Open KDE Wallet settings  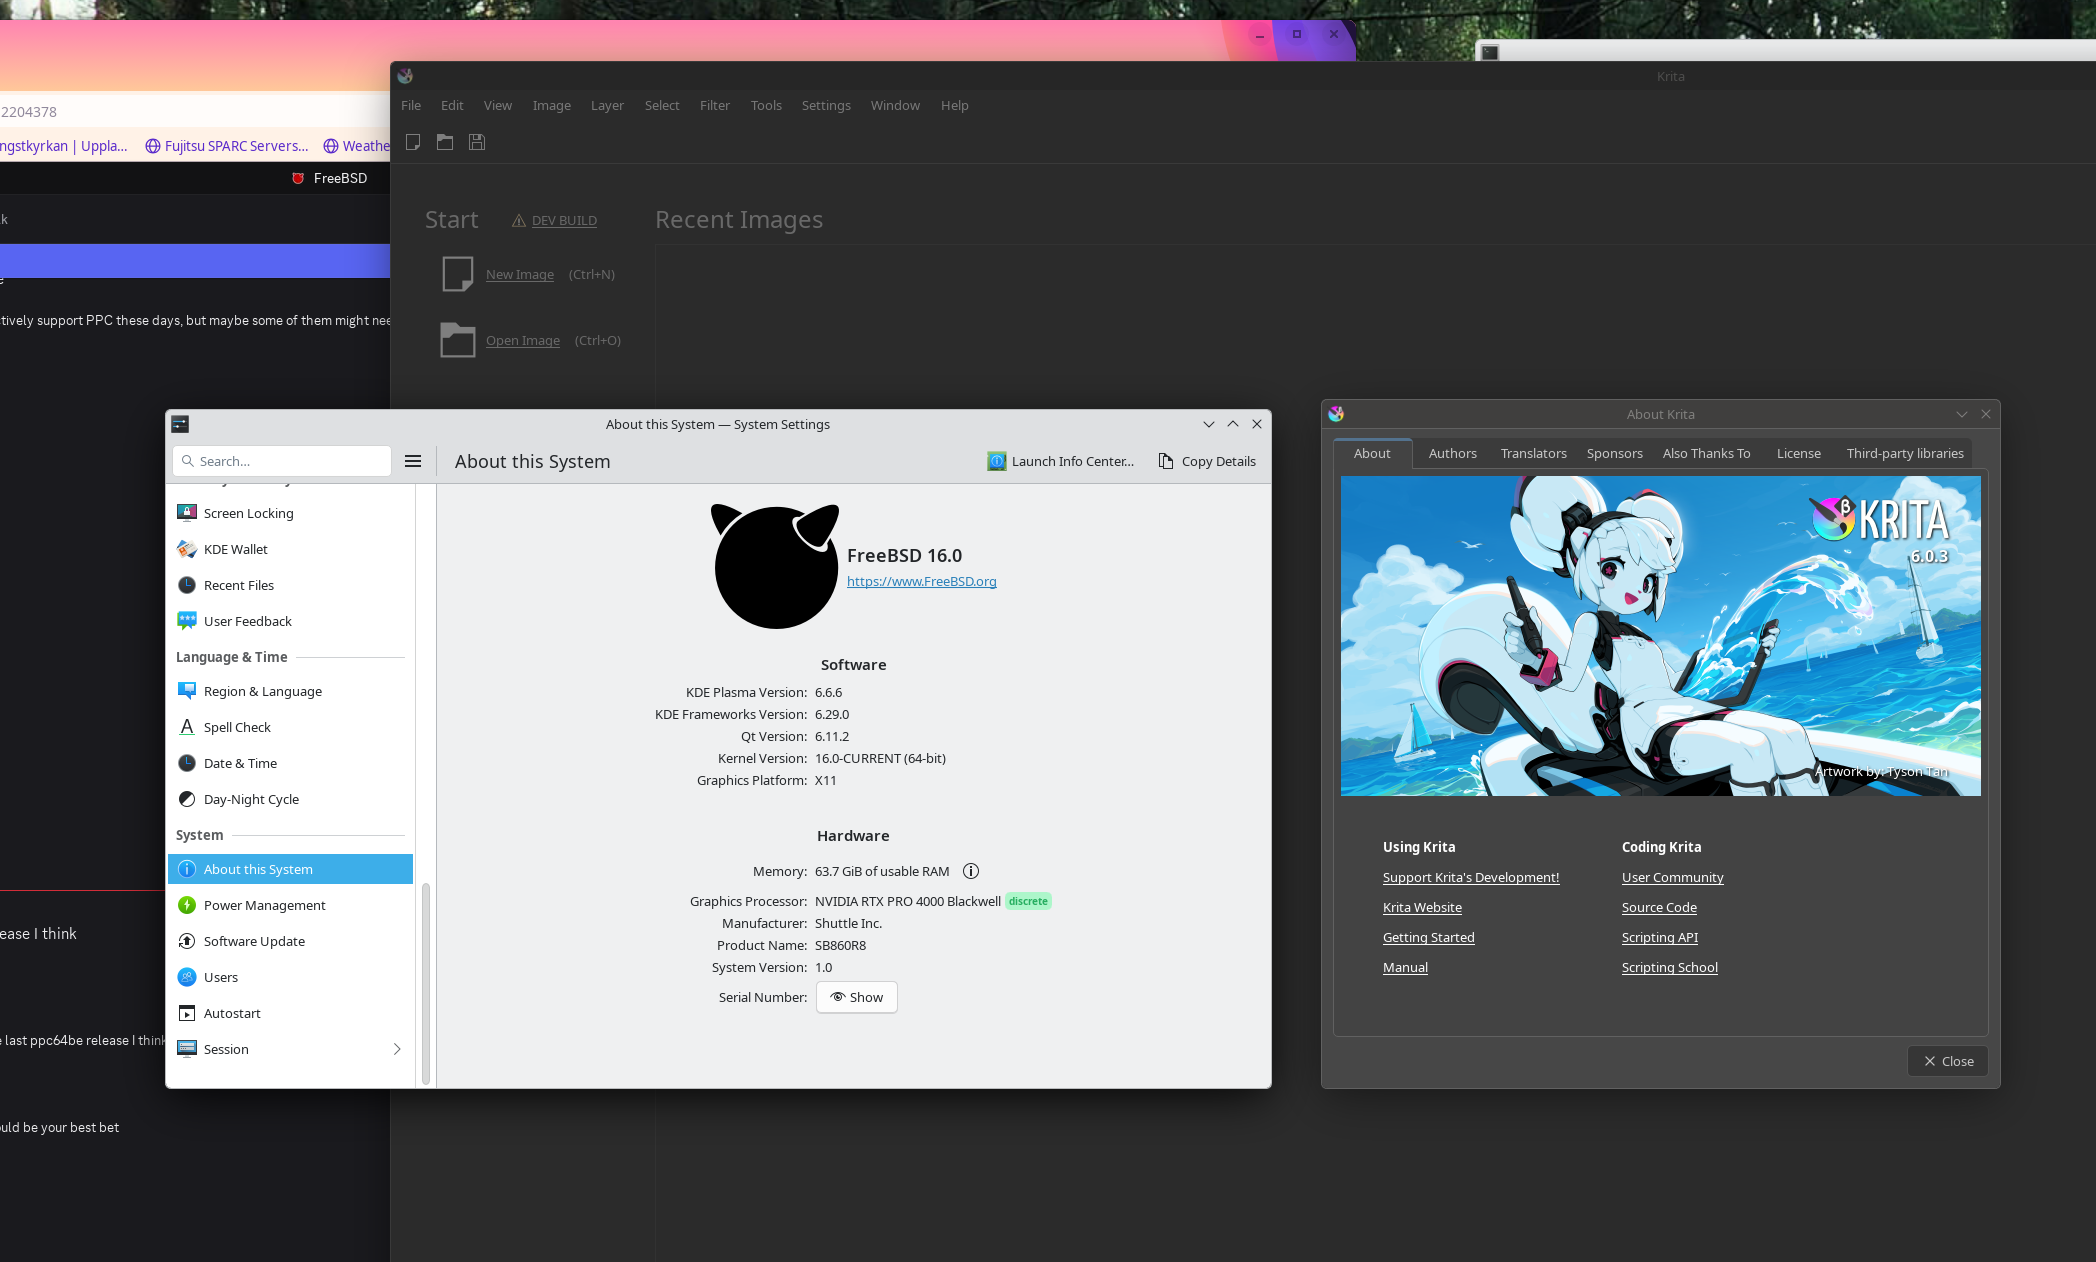(290, 549)
